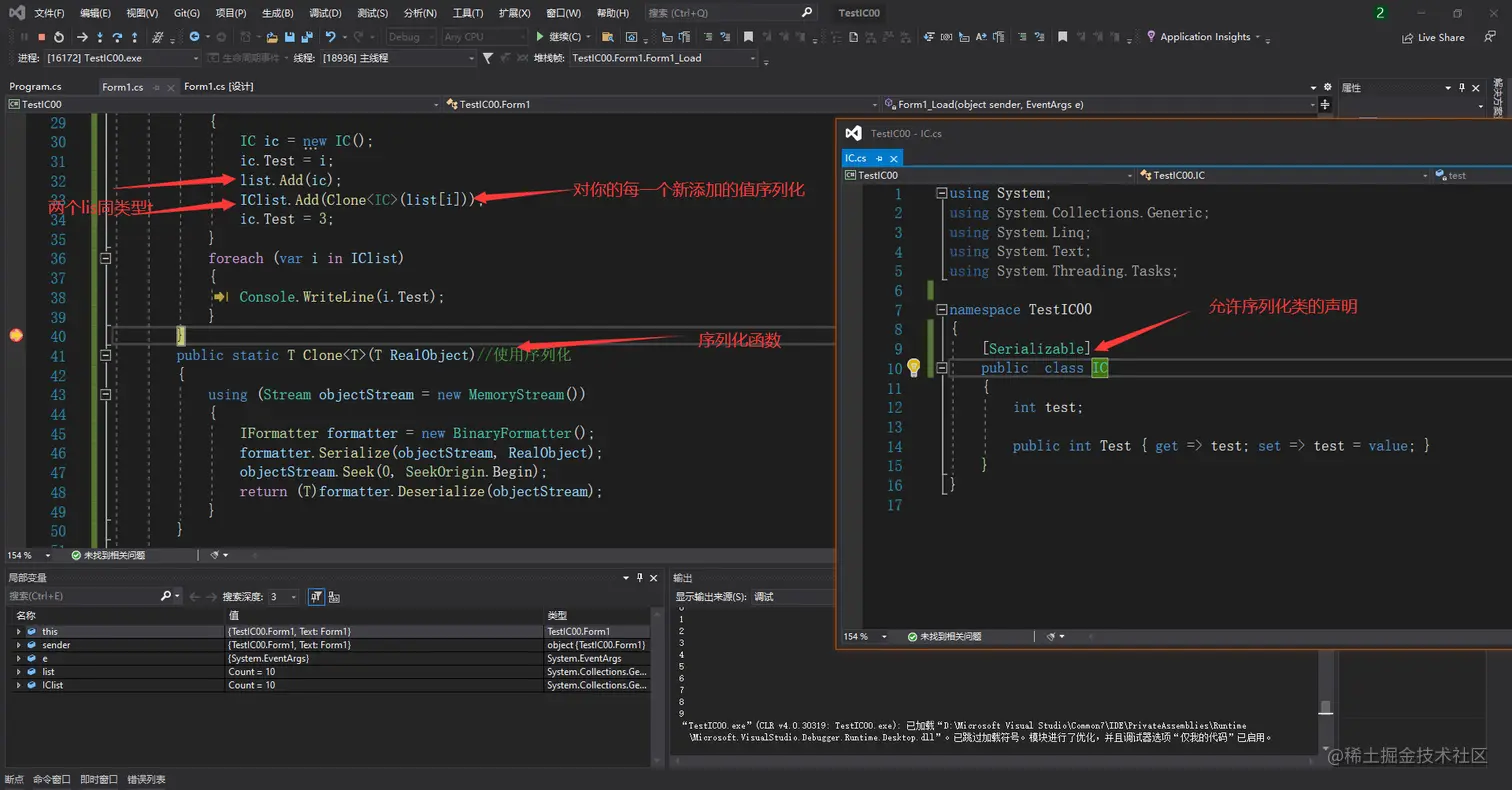1512x790 pixels.
Task: Switch to the Program.cs tab
Action: click(36, 87)
